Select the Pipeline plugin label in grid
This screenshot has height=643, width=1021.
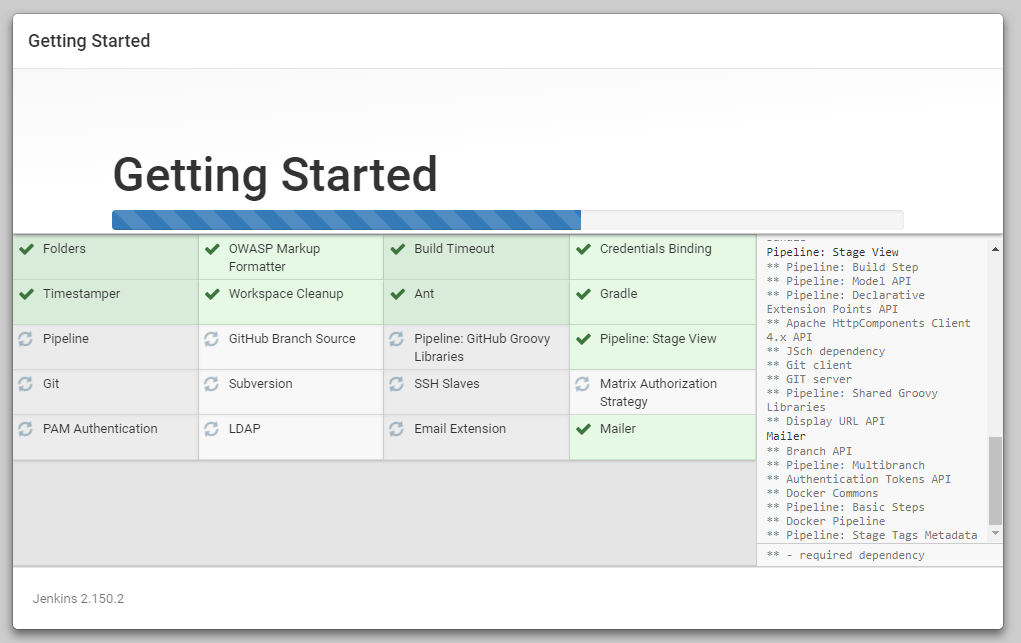pos(66,338)
